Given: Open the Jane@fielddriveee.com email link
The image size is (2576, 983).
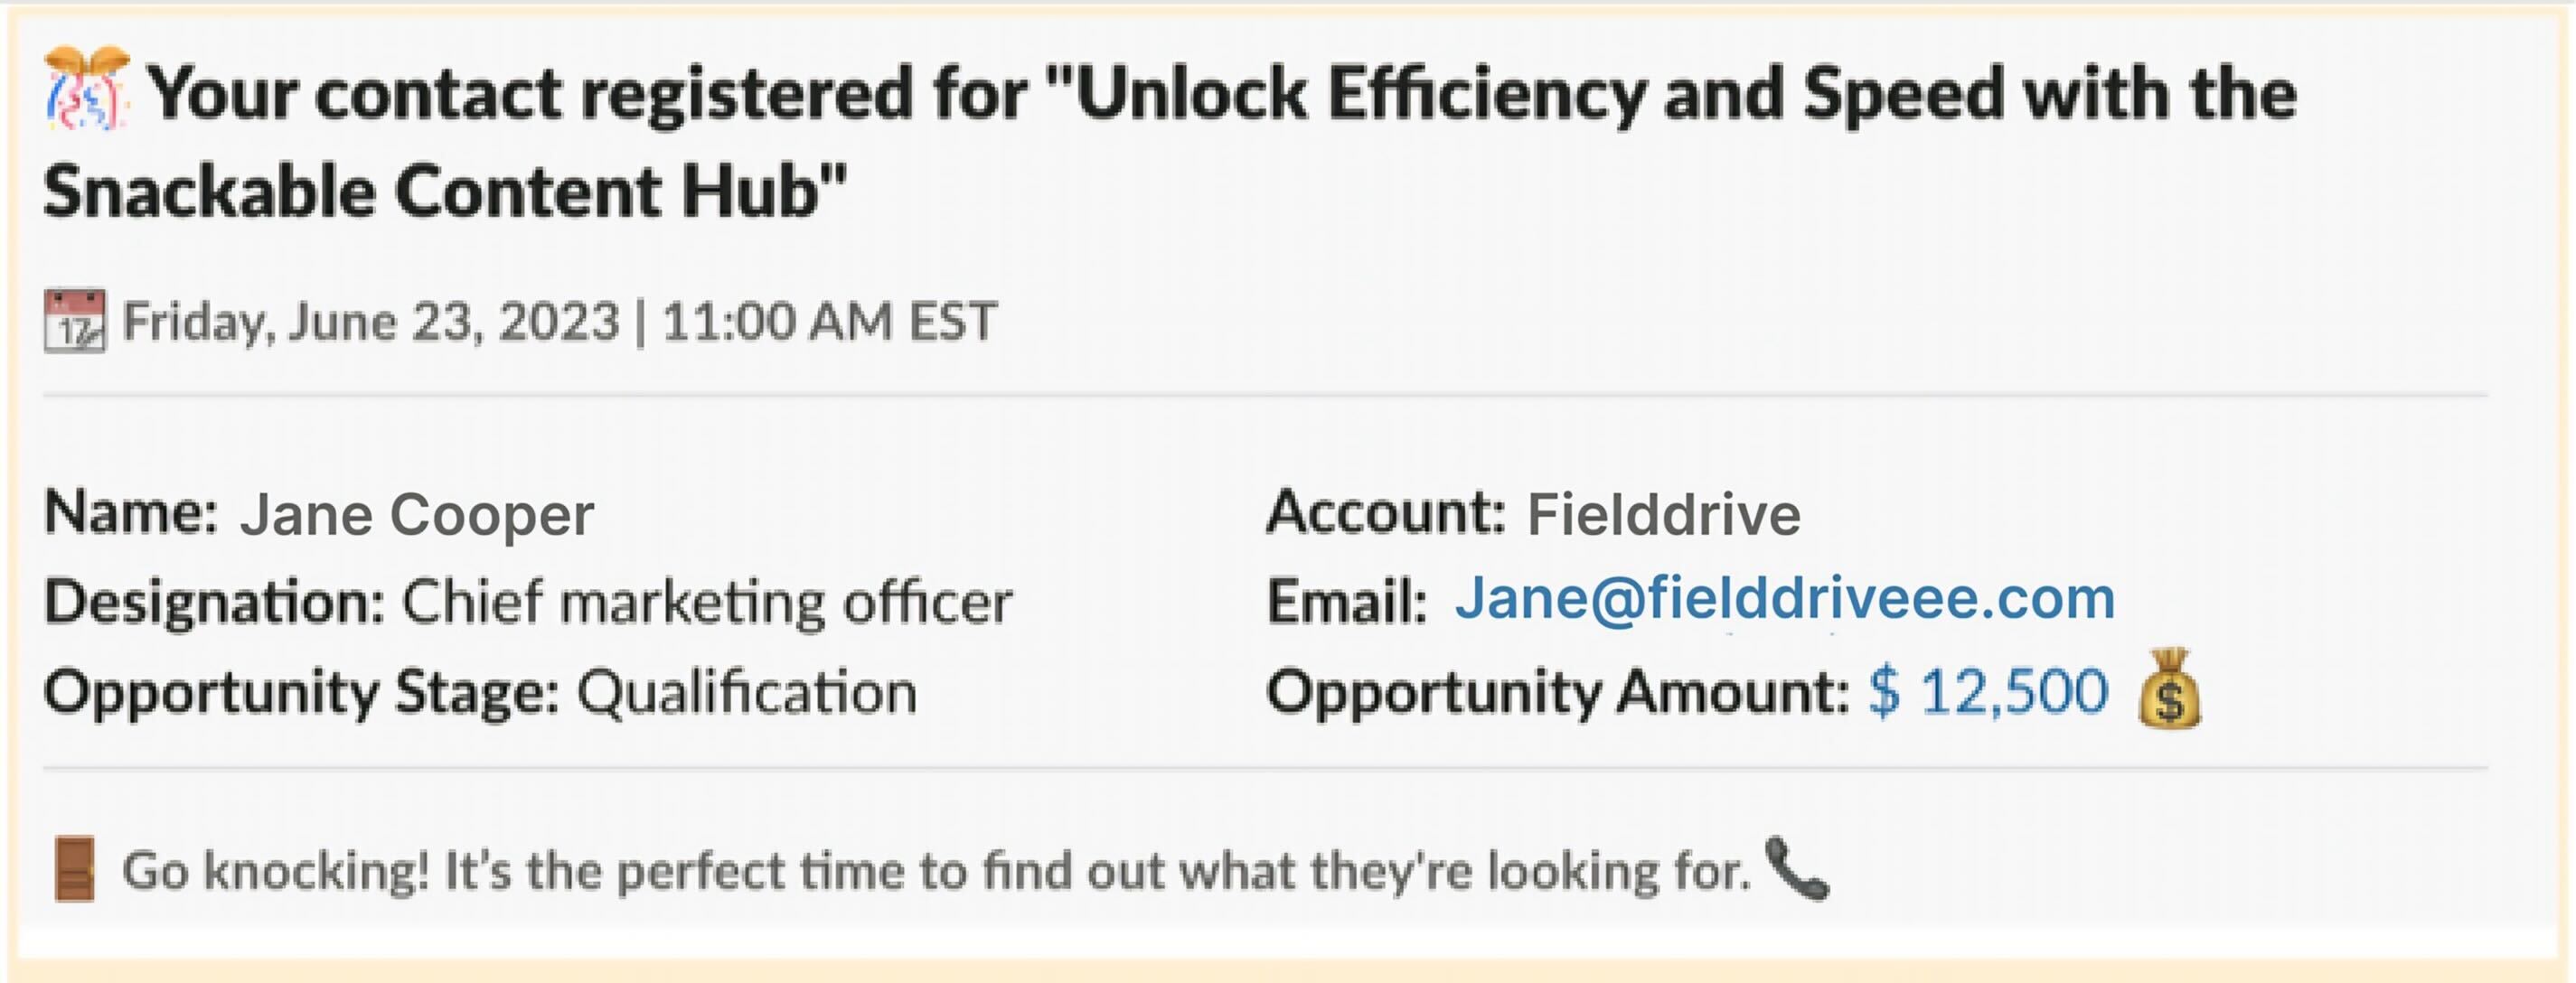Looking at the screenshot, I should pyautogui.click(x=1785, y=598).
